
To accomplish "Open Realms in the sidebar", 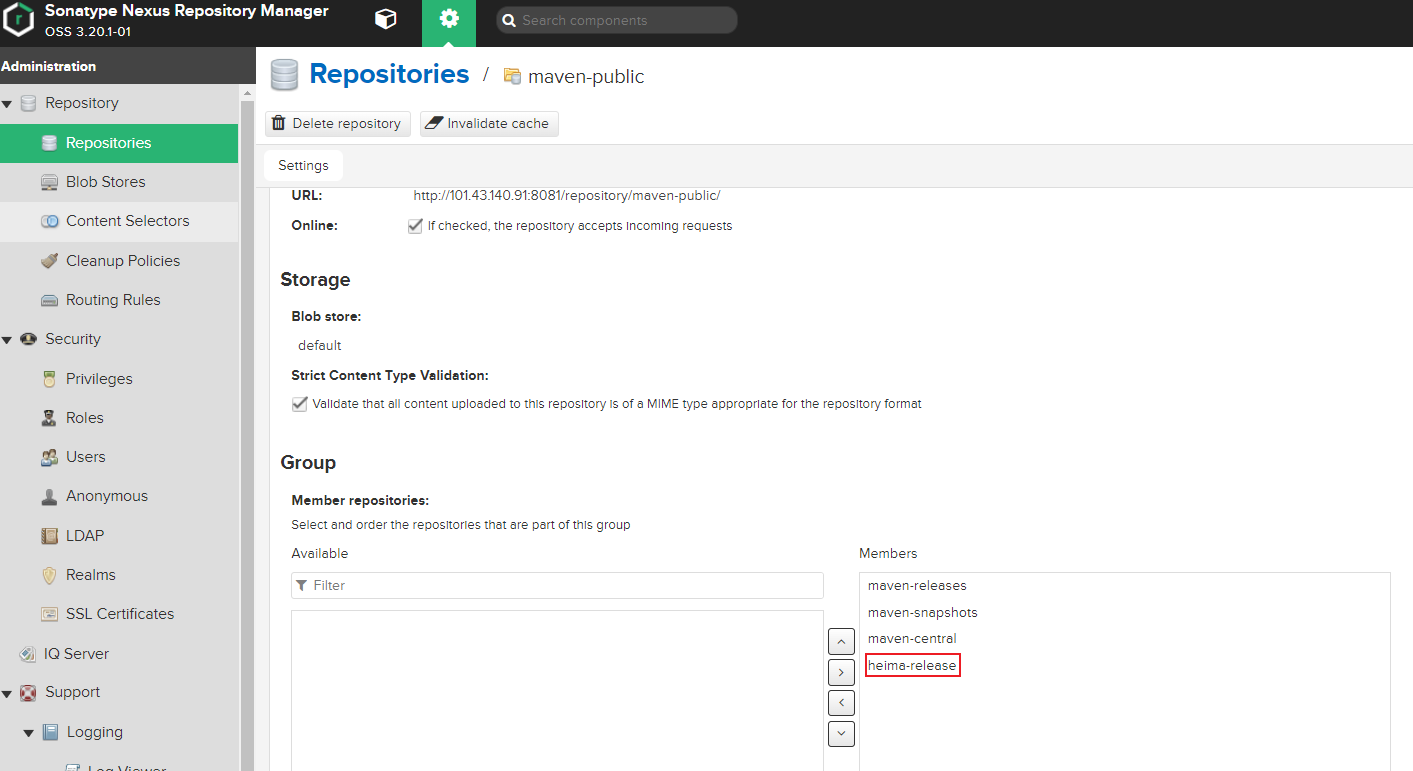I will click(119, 575).
